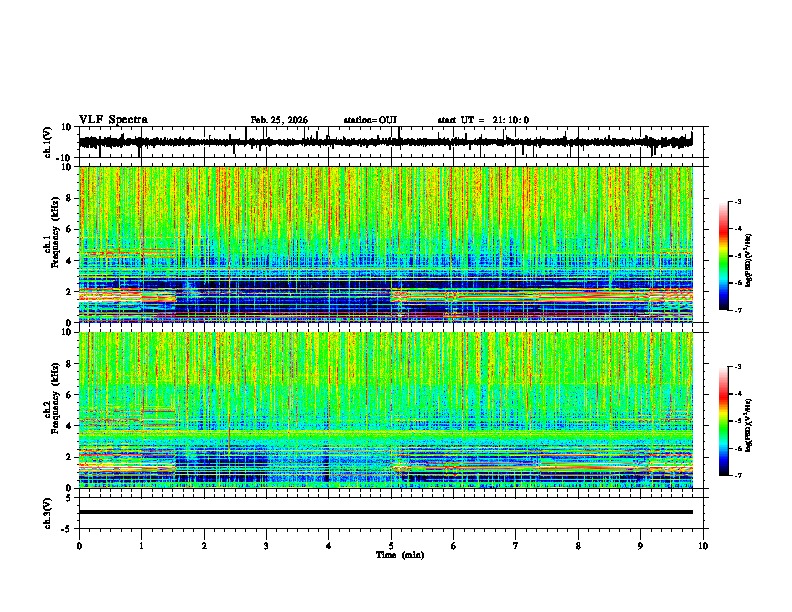Click the "ch.3(V)" axis label
Viewport: 792px width, 612px height.
click(x=48, y=513)
